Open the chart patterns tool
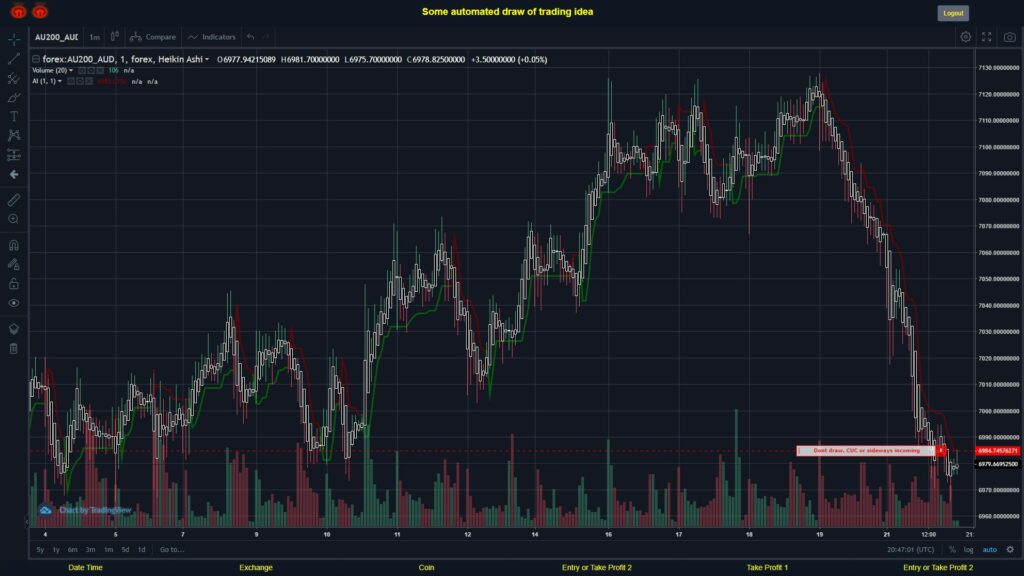The image size is (1024, 576). point(14,135)
